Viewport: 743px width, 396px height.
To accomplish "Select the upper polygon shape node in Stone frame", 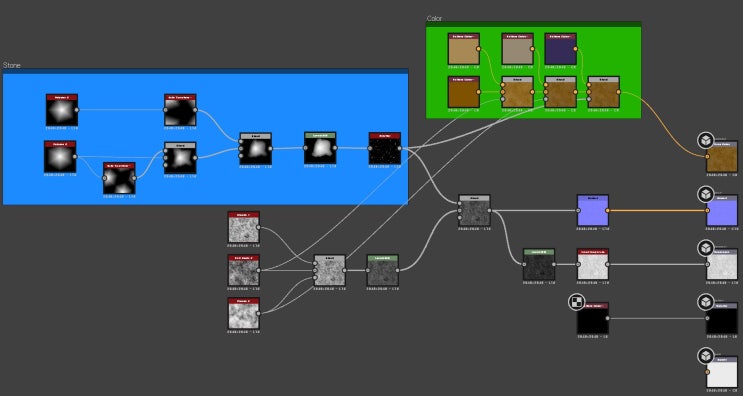I will [x=62, y=110].
